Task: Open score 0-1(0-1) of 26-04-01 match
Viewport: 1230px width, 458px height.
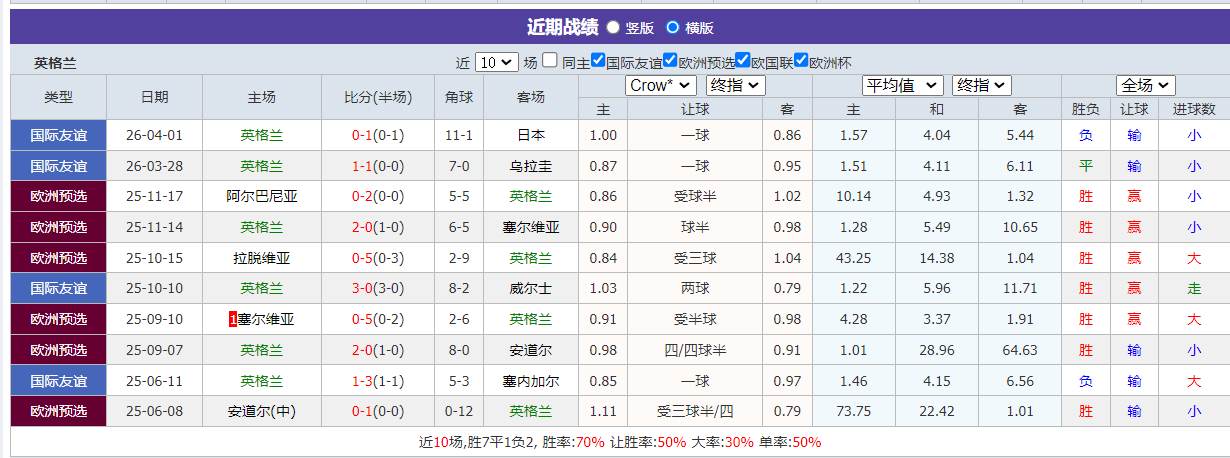Action: click(378, 135)
